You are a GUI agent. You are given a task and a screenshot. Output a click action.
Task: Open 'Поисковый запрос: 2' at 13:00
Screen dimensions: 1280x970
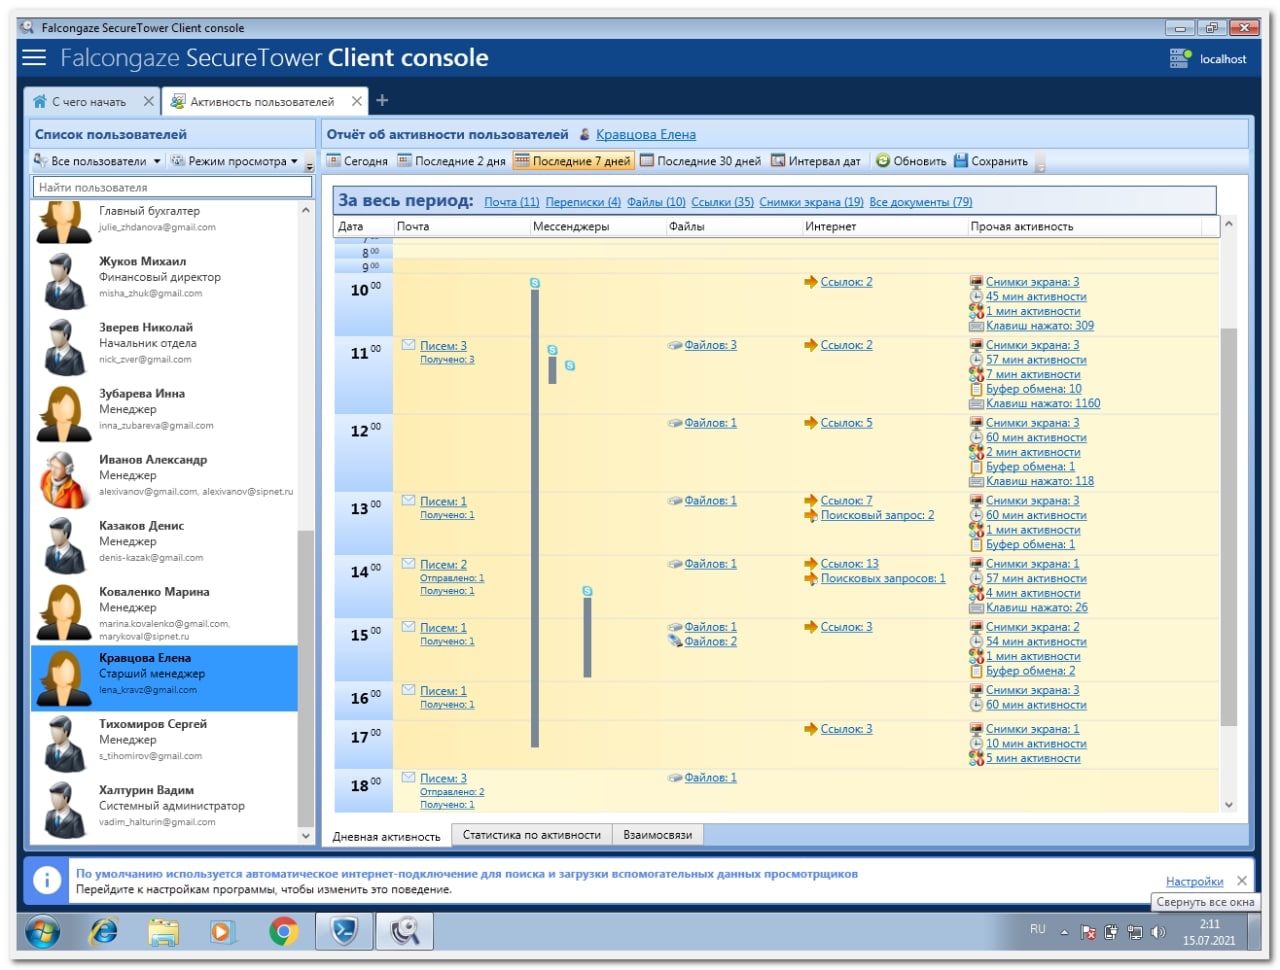877,516
